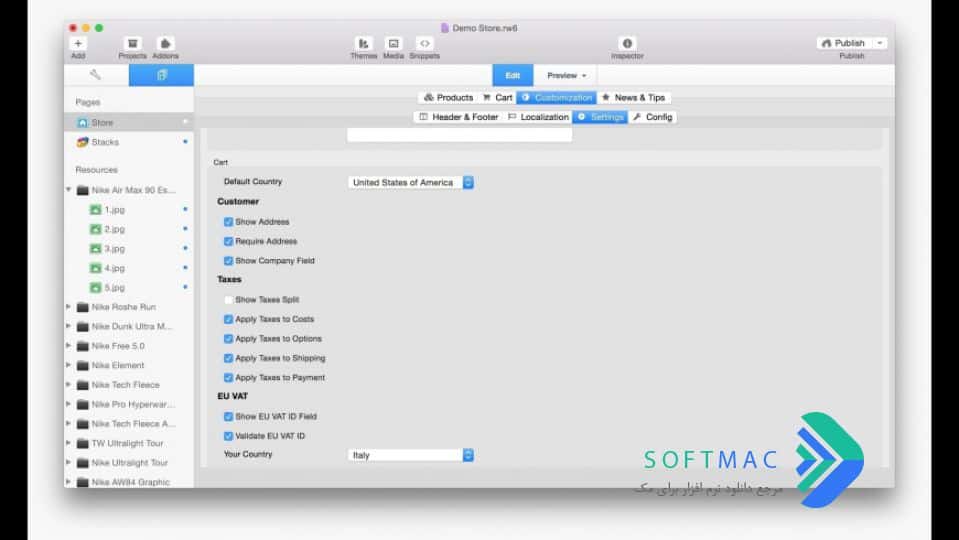Viewport: 959px width, 540px height.
Task: Expand the TW Ultralight Tour folder
Action: (68, 443)
